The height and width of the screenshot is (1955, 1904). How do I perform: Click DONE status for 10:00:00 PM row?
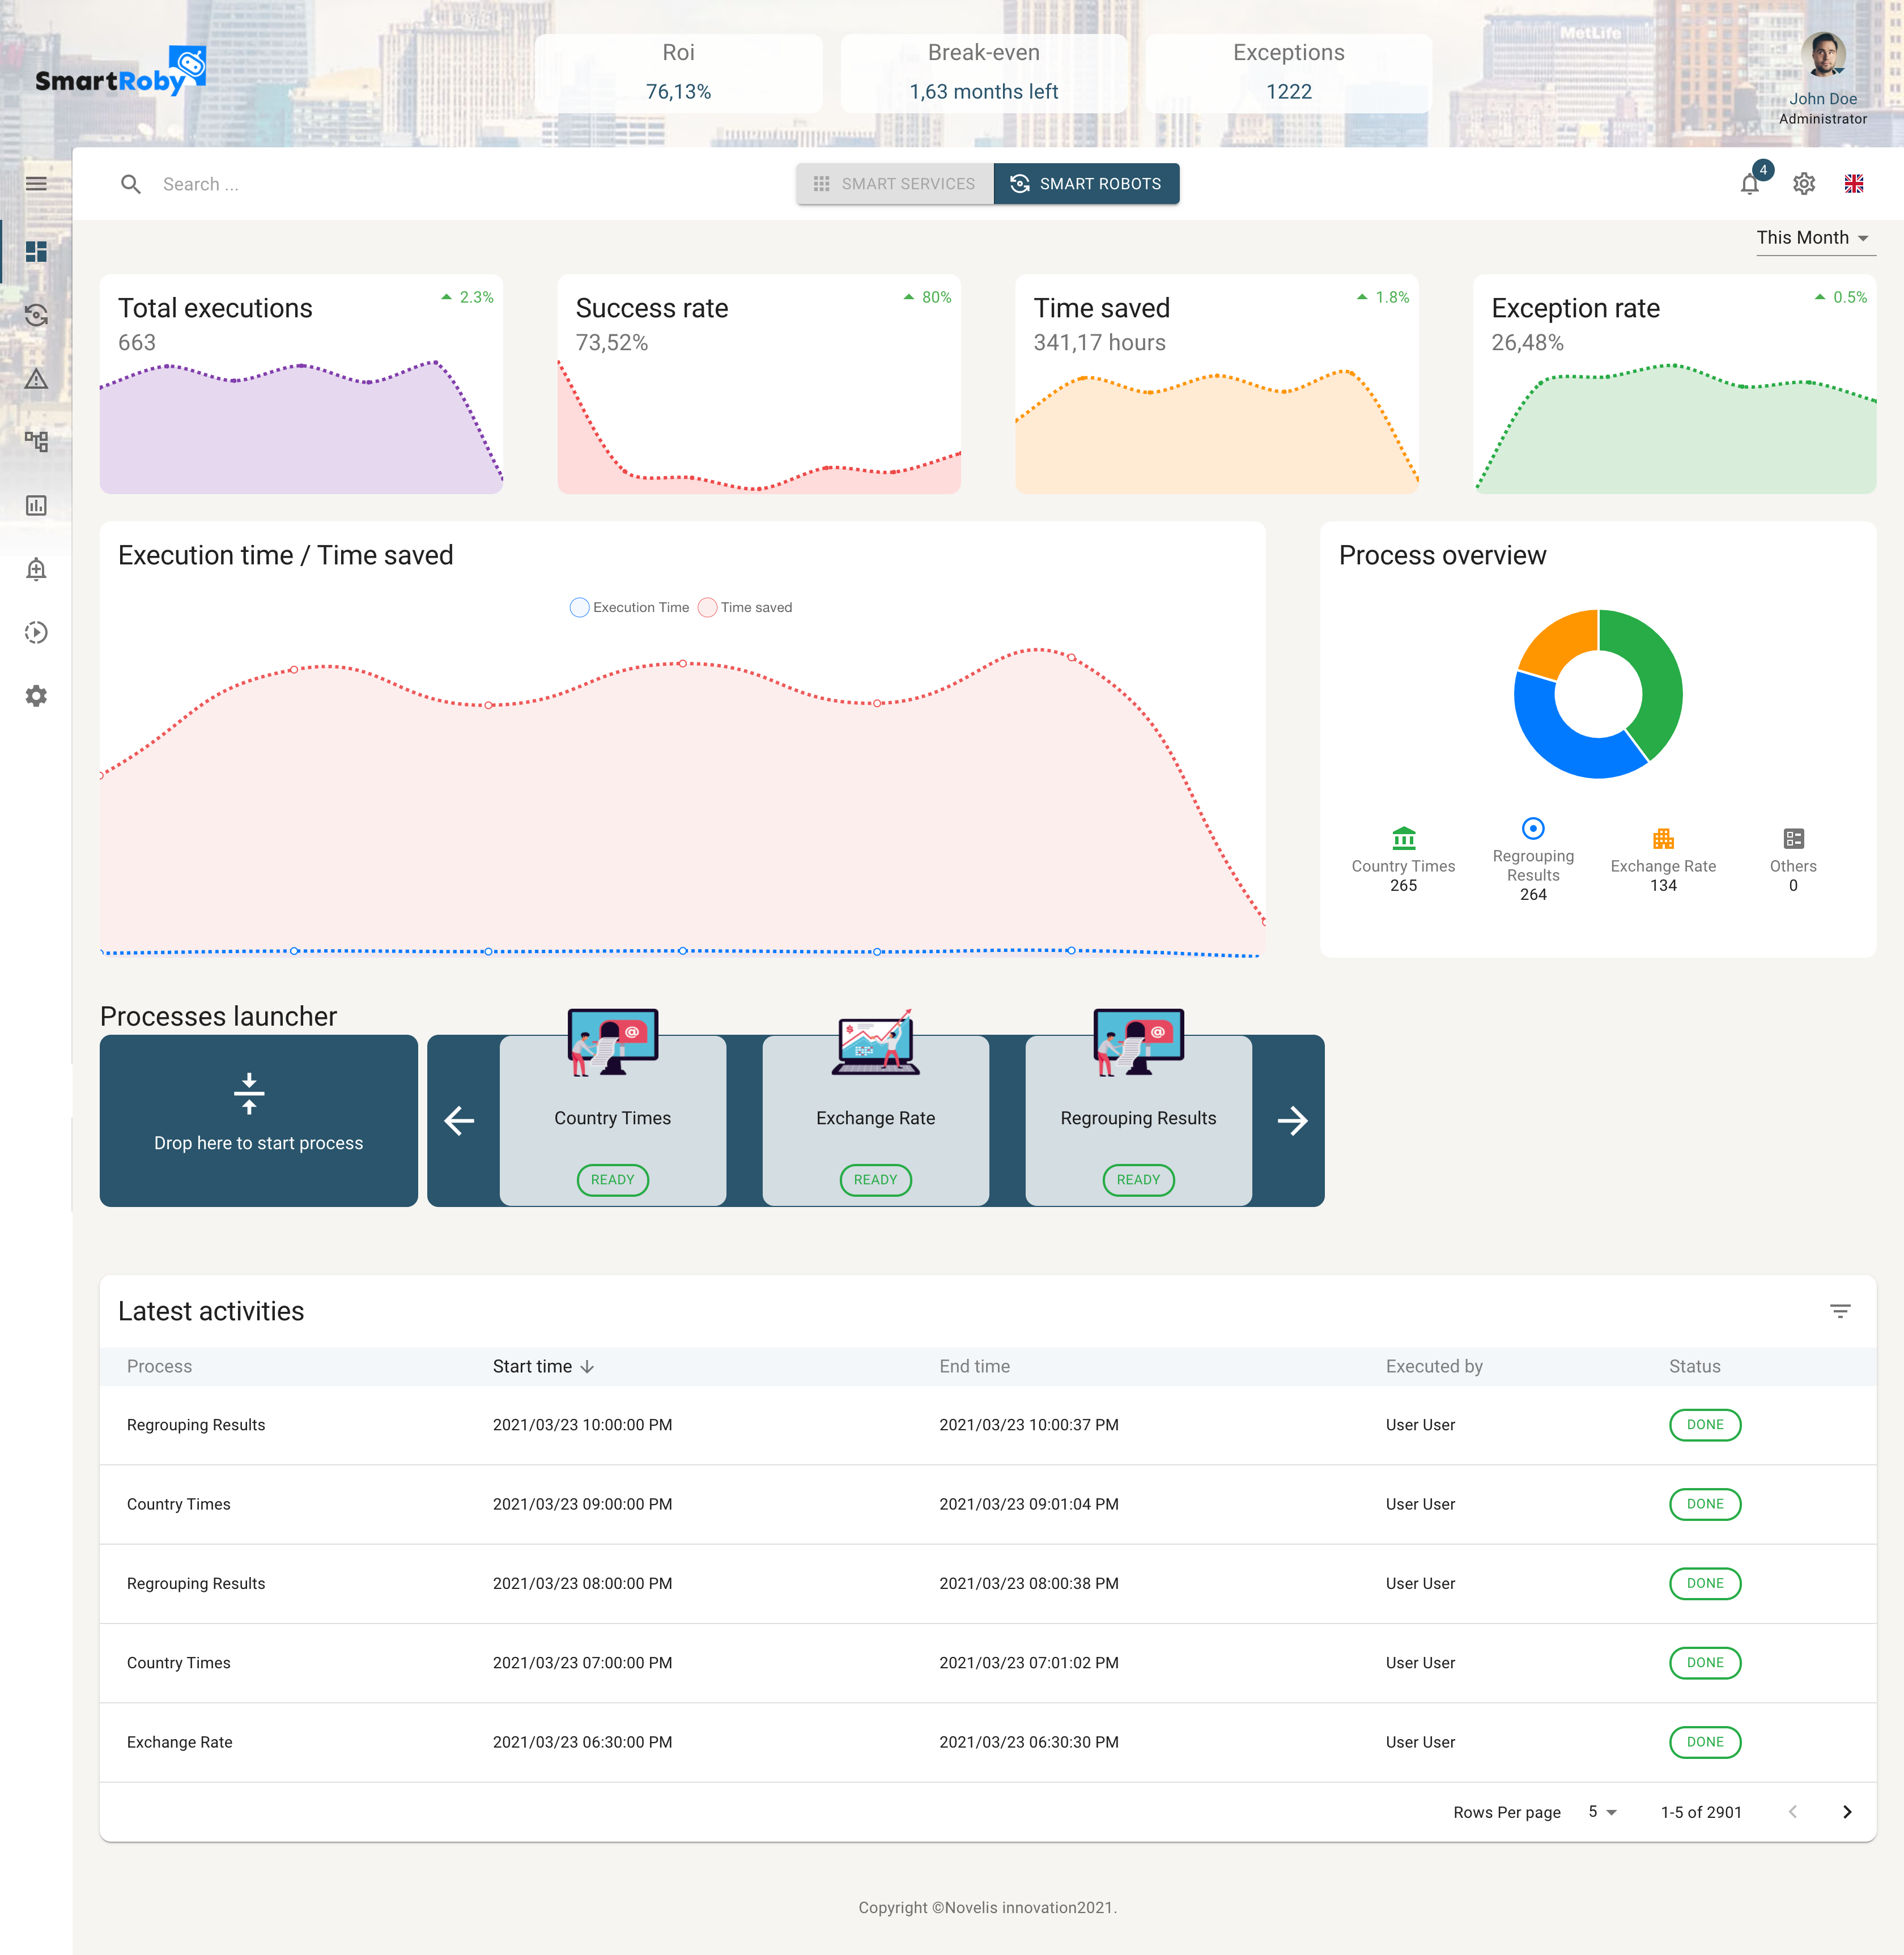tap(1705, 1424)
